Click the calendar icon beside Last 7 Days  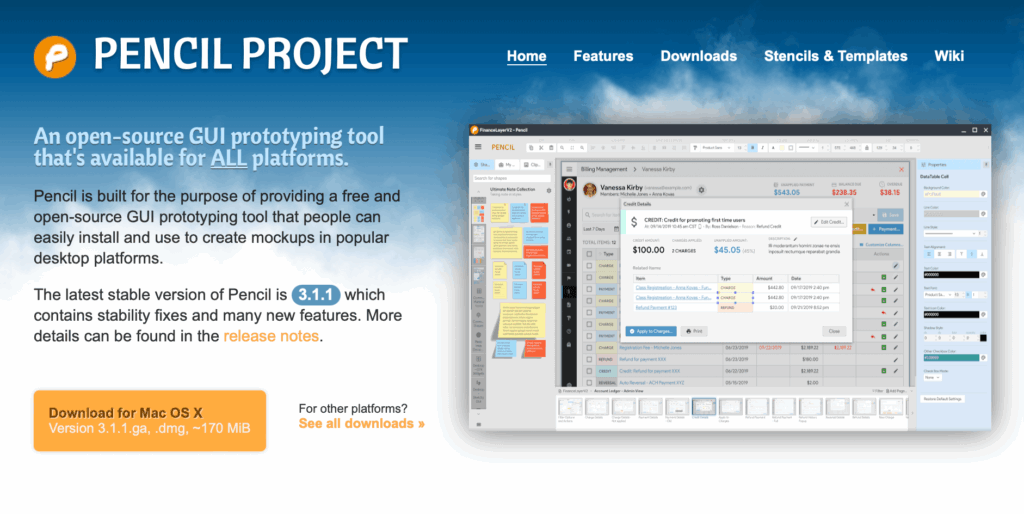[x=616, y=229]
